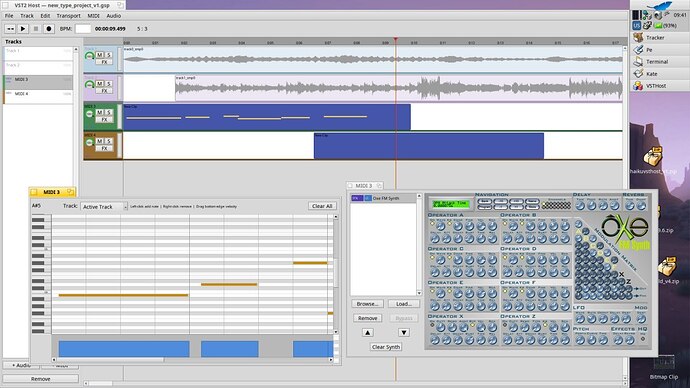Viewport: 690px width, 388px height.
Task: Click MIDI 3 track volume knob
Action: (x=89, y=113)
